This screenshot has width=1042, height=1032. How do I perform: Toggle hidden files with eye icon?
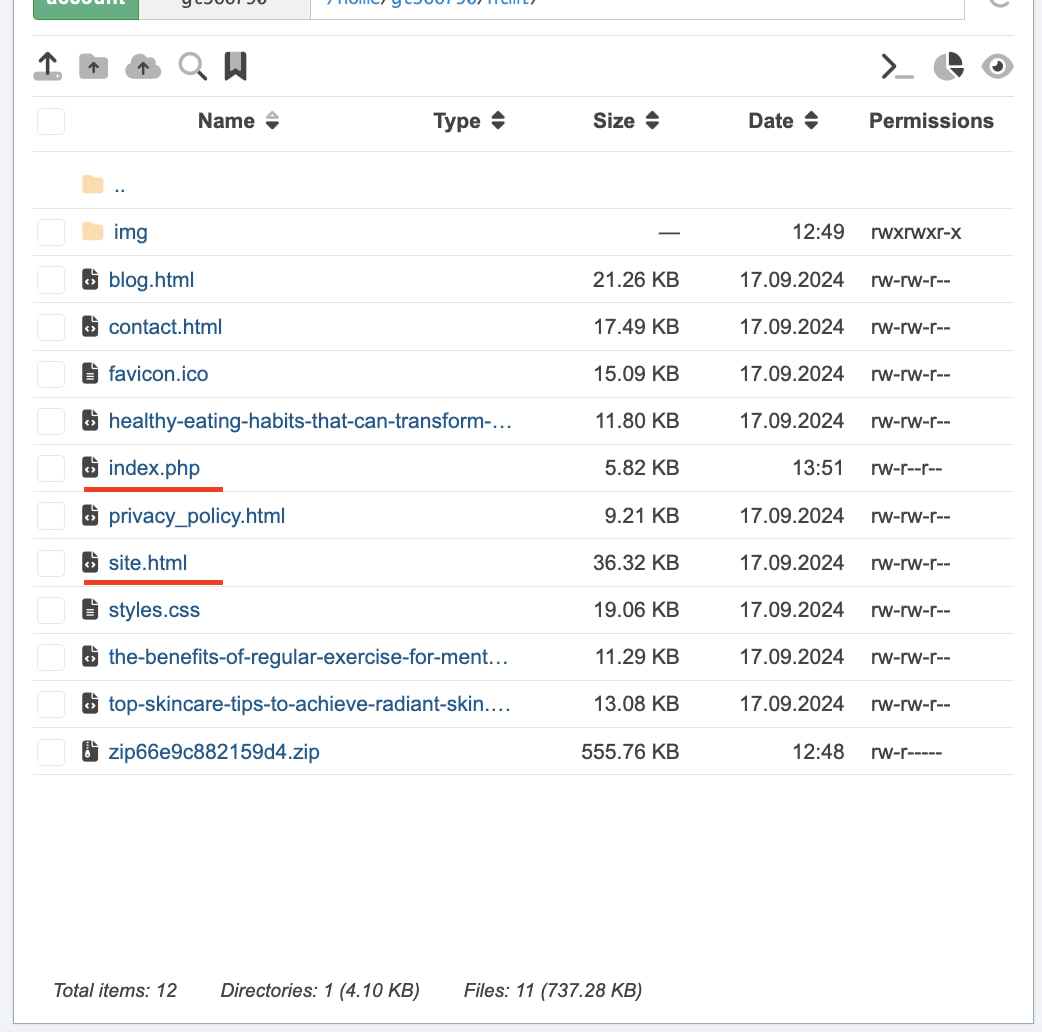point(997,67)
